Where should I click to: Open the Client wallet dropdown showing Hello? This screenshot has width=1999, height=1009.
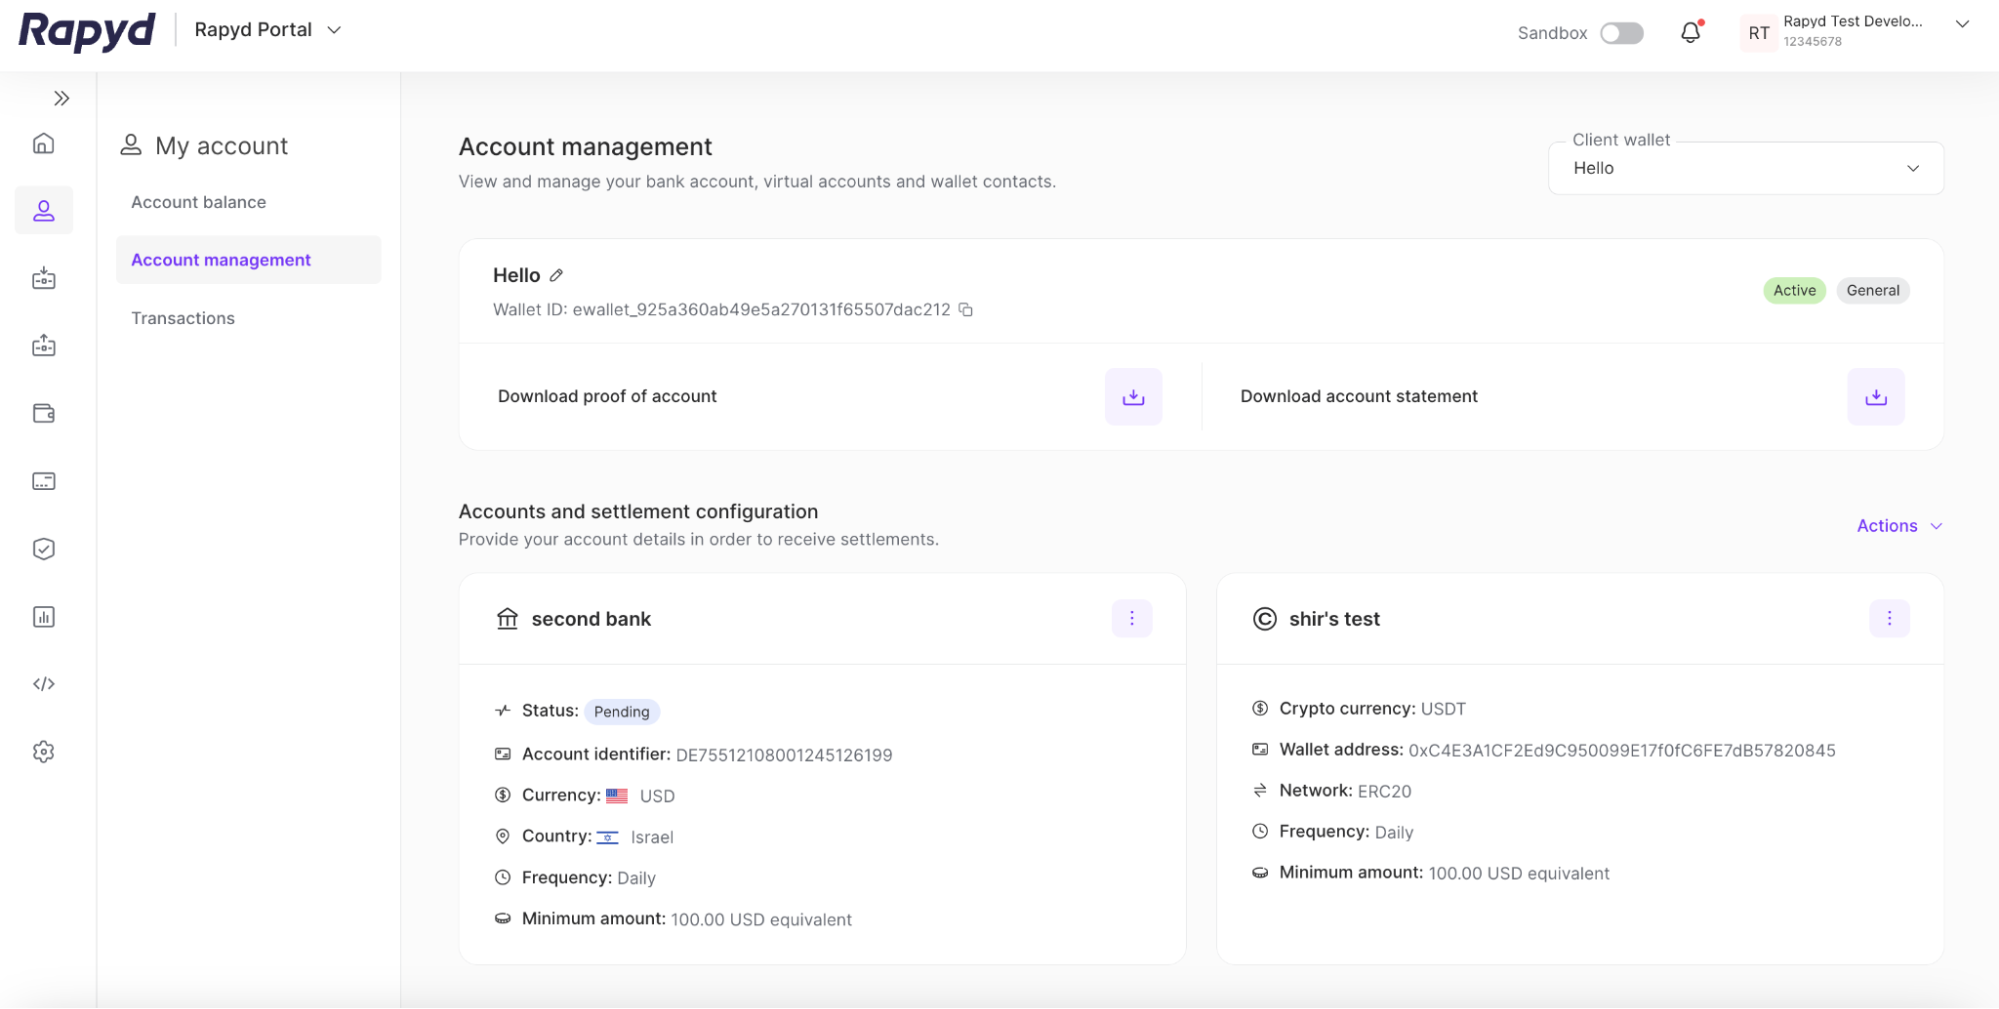[x=1744, y=168]
